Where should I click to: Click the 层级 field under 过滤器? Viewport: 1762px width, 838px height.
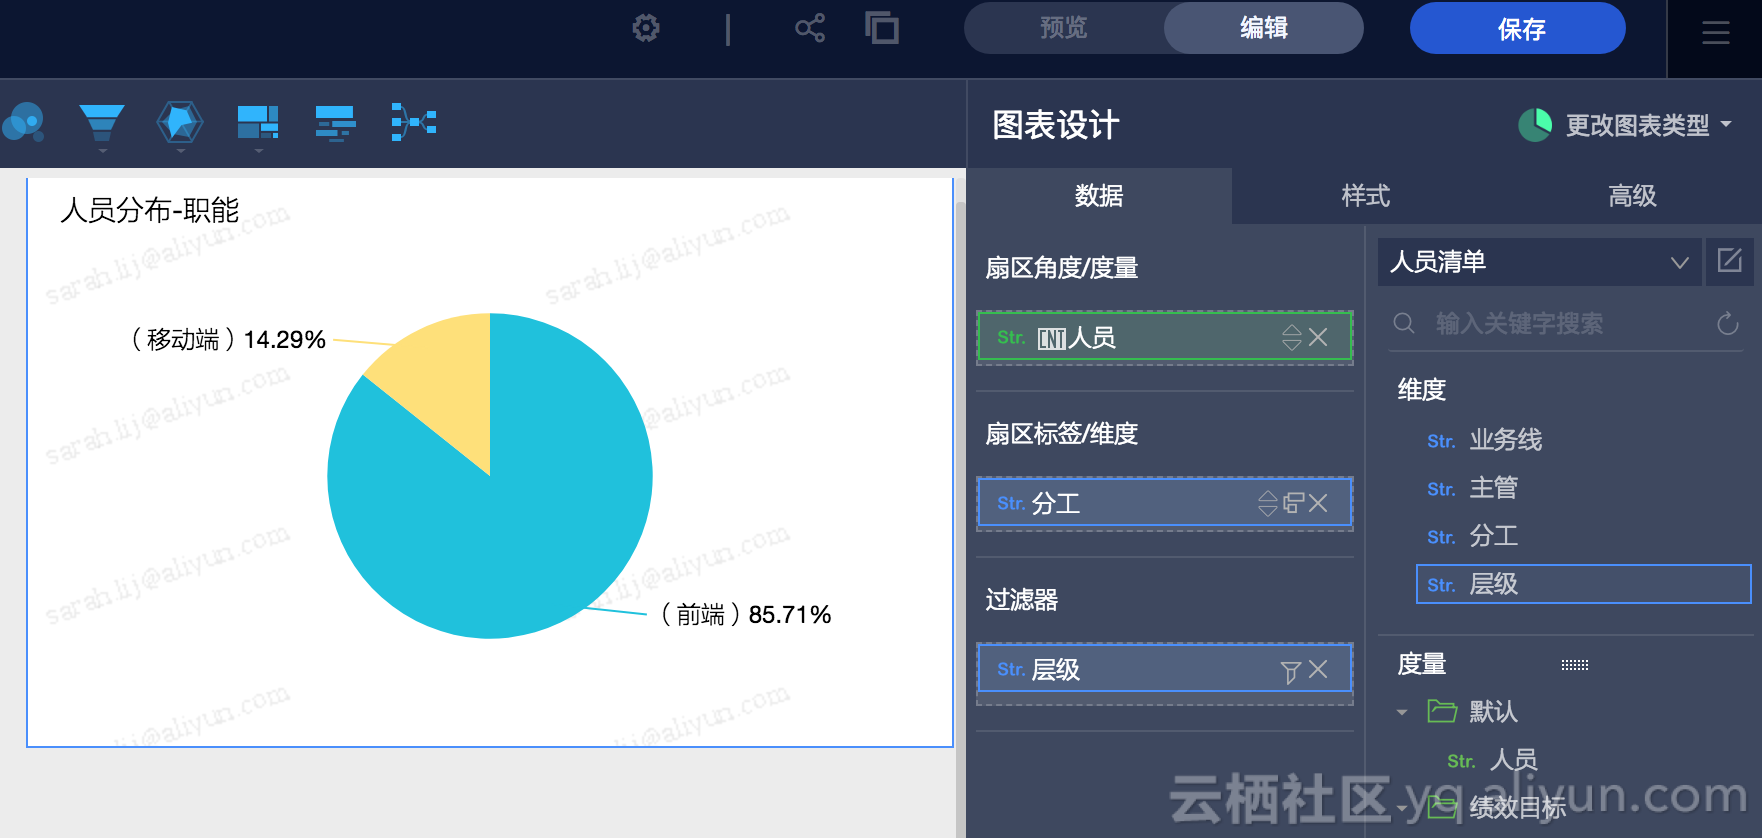click(x=1164, y=669)
